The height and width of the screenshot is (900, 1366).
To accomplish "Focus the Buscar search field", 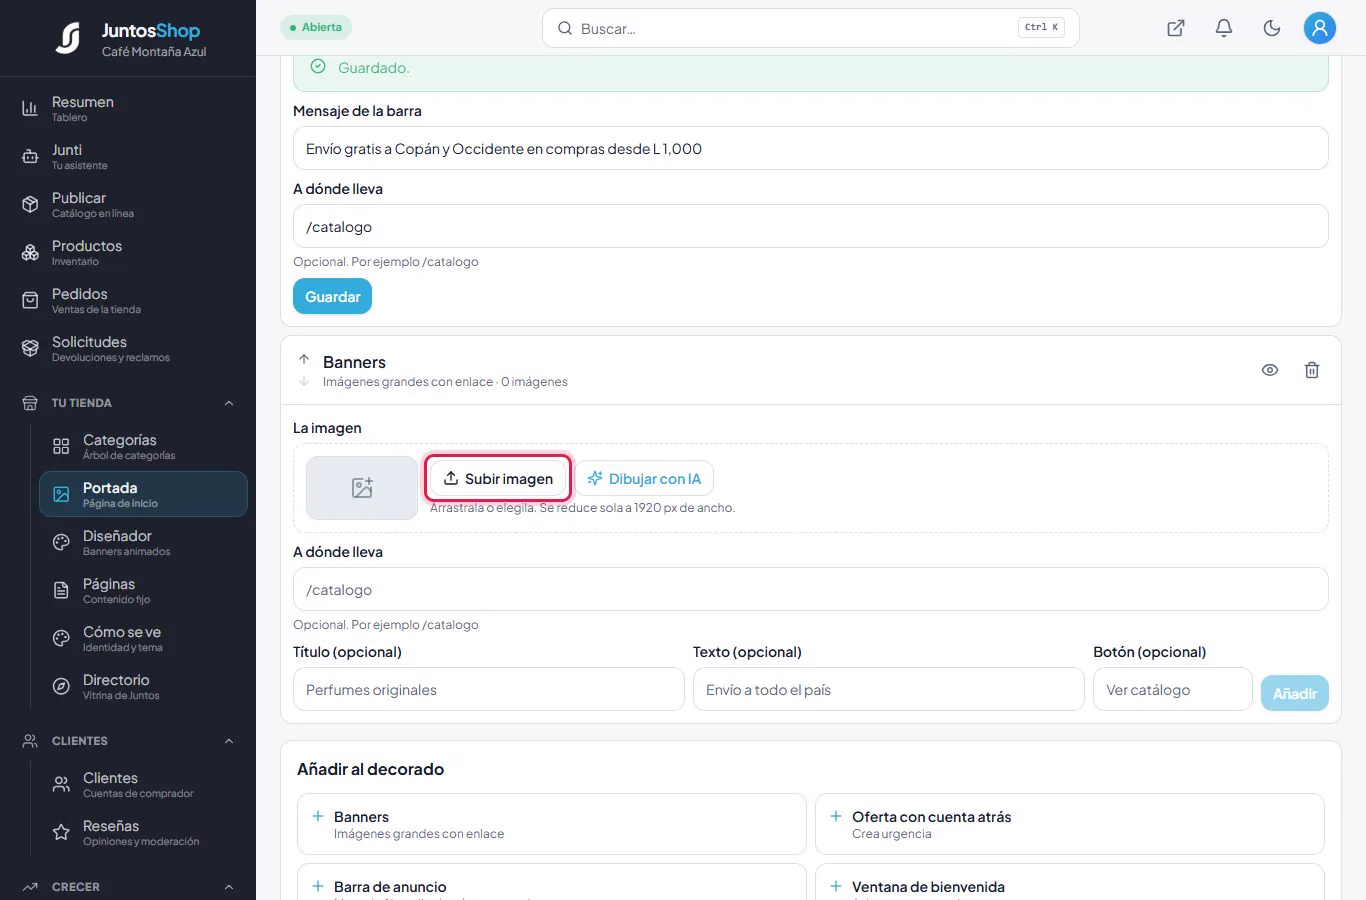I will pos(810,28).
